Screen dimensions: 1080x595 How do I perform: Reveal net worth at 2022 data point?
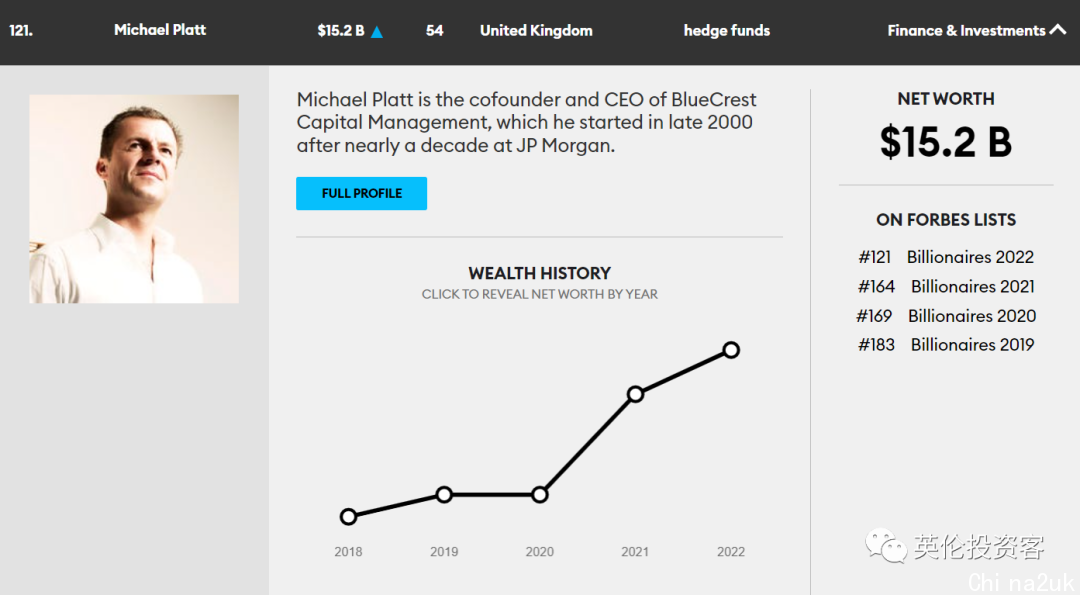[731, 350]
